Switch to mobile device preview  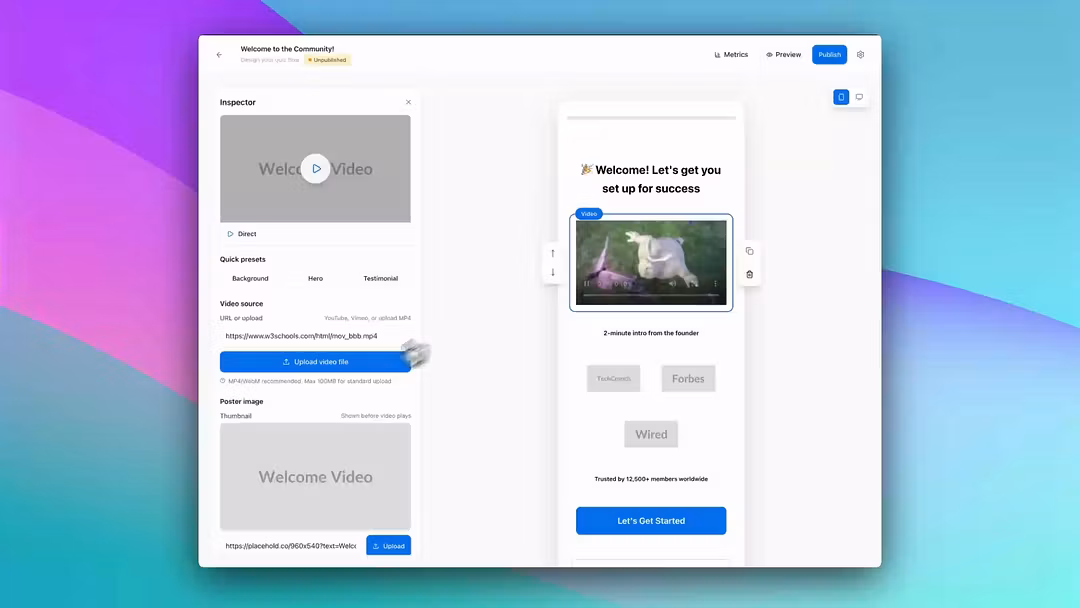[841, 97]
